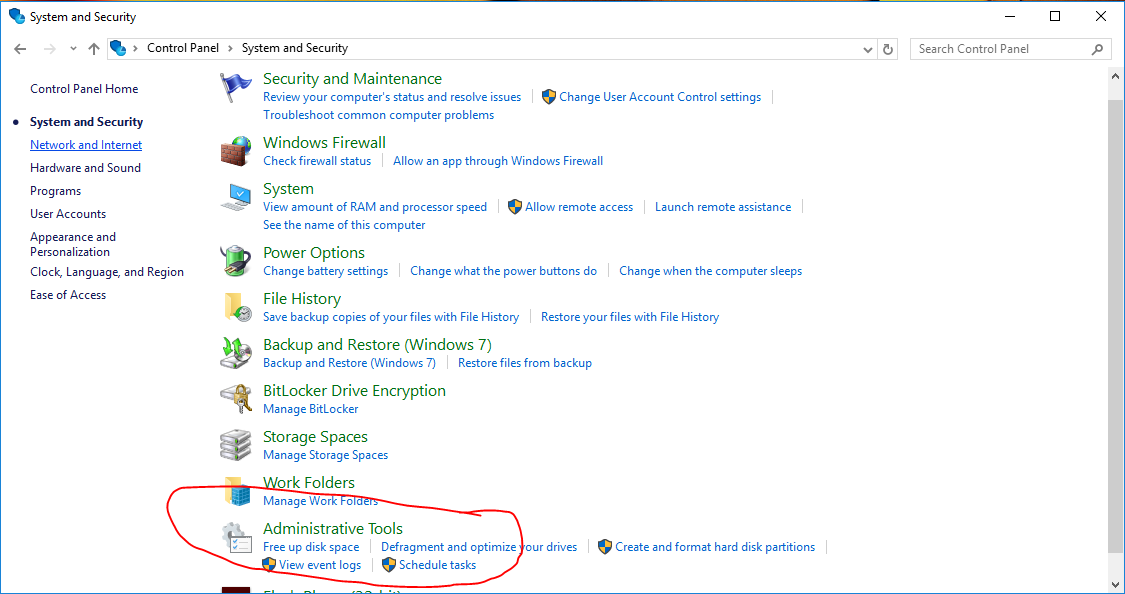Click the refresh button beside address bar
The image size is (1125, 594).
pos(888,49)
